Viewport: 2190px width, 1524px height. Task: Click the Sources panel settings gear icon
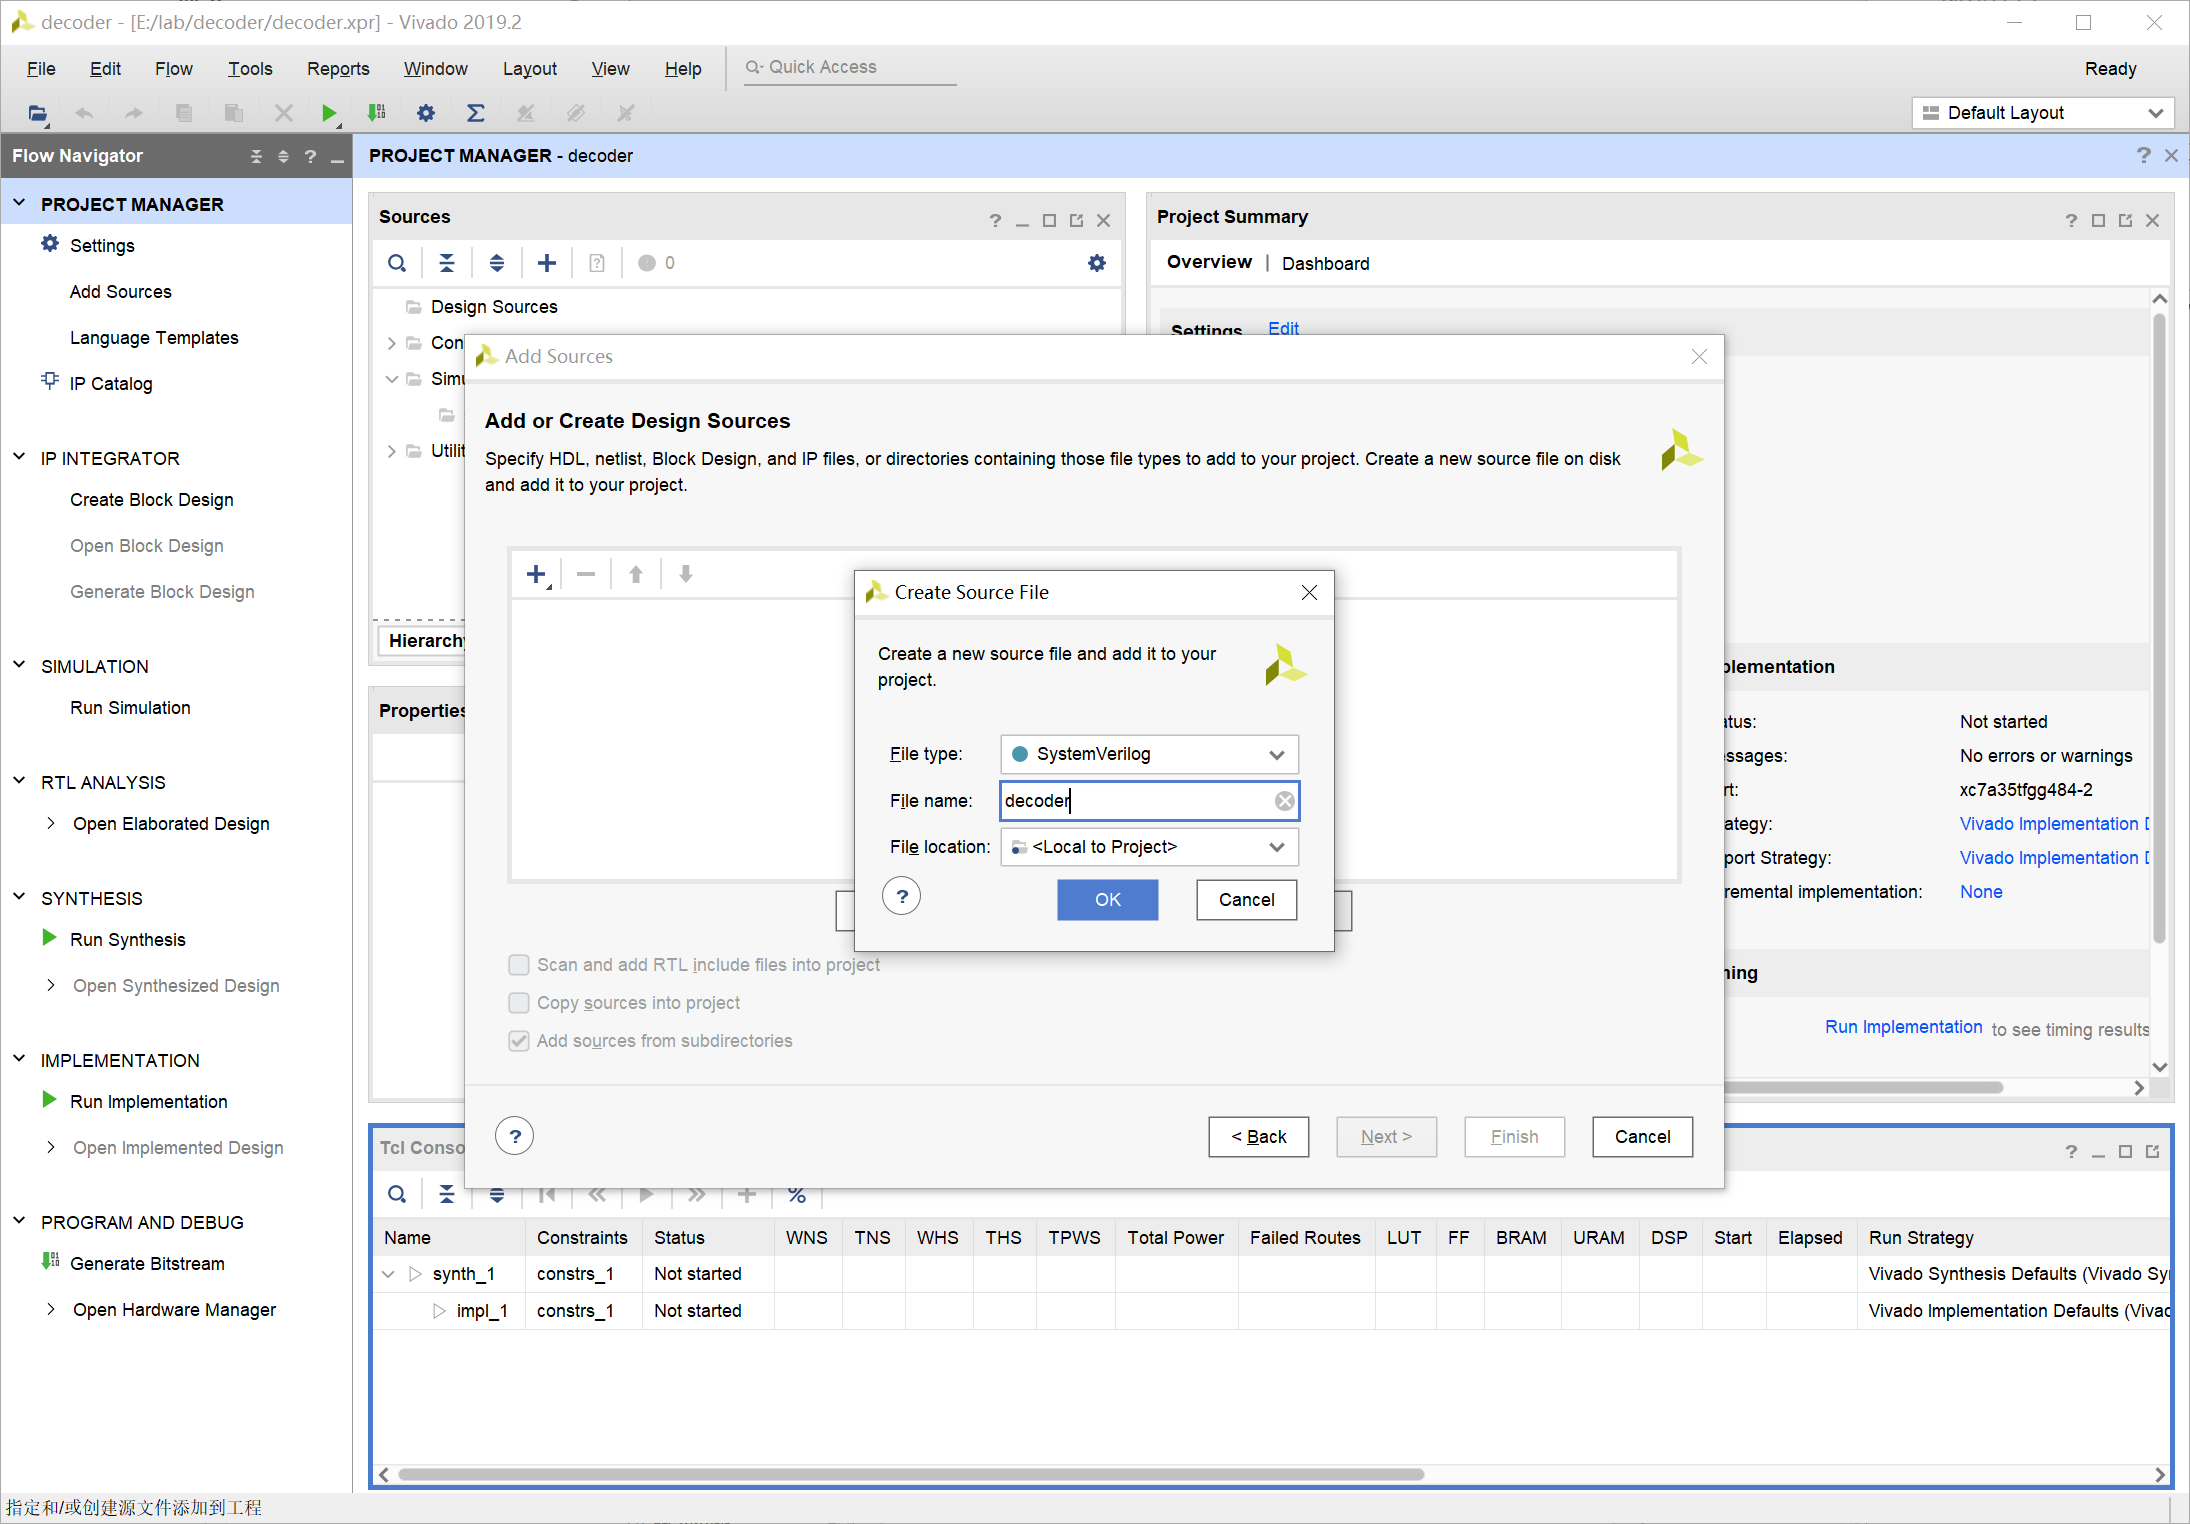(1097, 263)
